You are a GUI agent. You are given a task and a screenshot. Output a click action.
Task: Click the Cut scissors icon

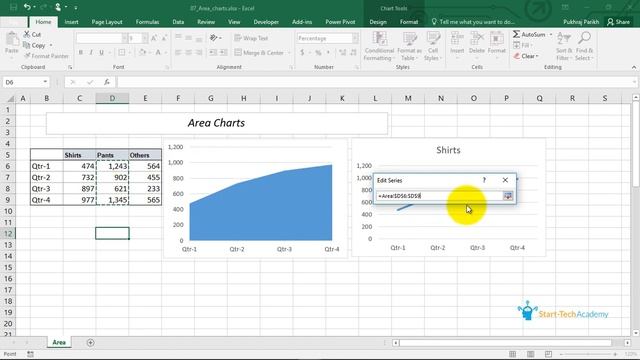(x=27, y=34)
